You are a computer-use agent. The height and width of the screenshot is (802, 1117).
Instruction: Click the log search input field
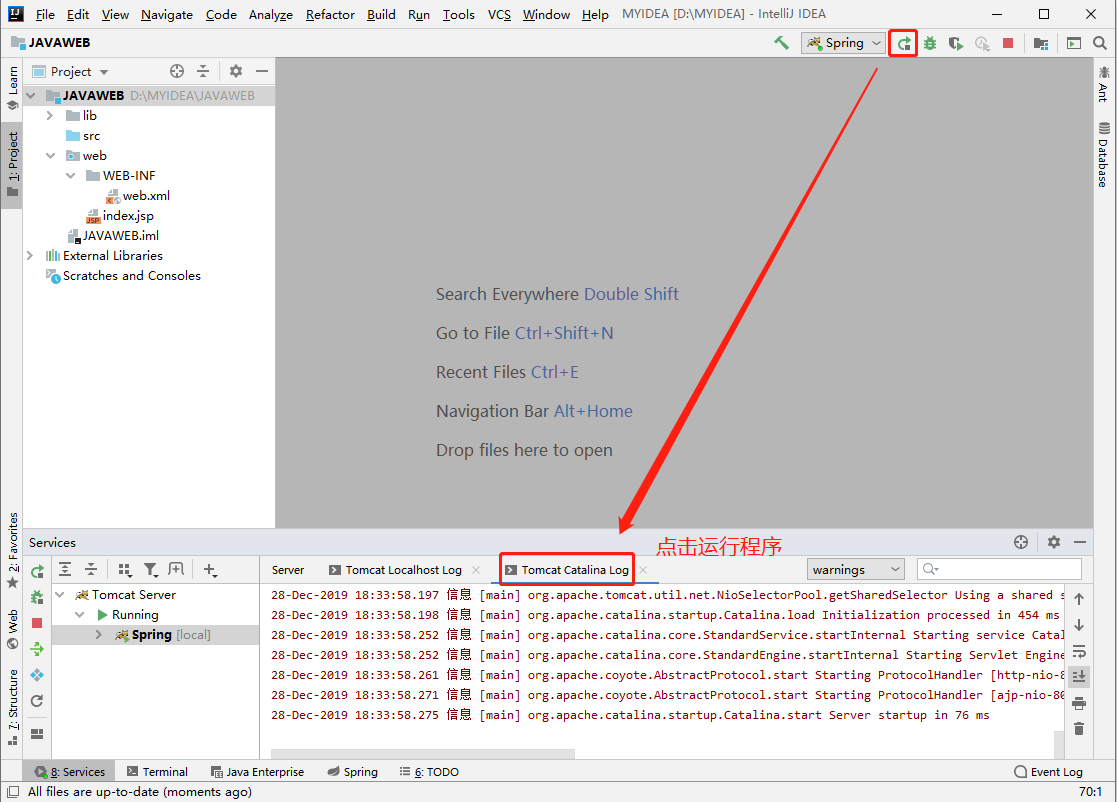tap(999, 569)
